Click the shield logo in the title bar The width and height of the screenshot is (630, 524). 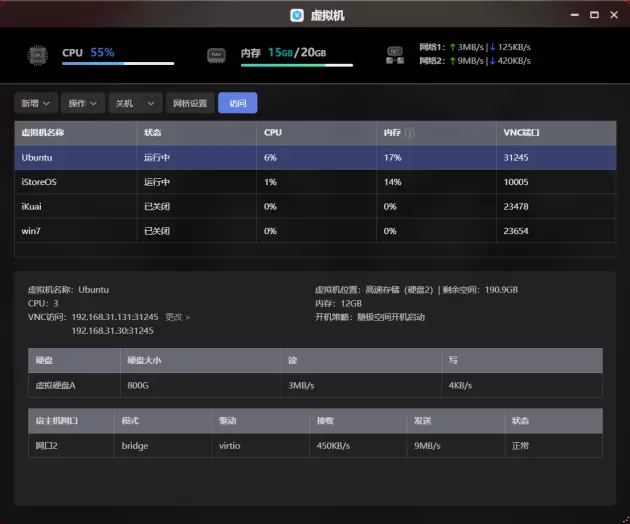[296, 15]
